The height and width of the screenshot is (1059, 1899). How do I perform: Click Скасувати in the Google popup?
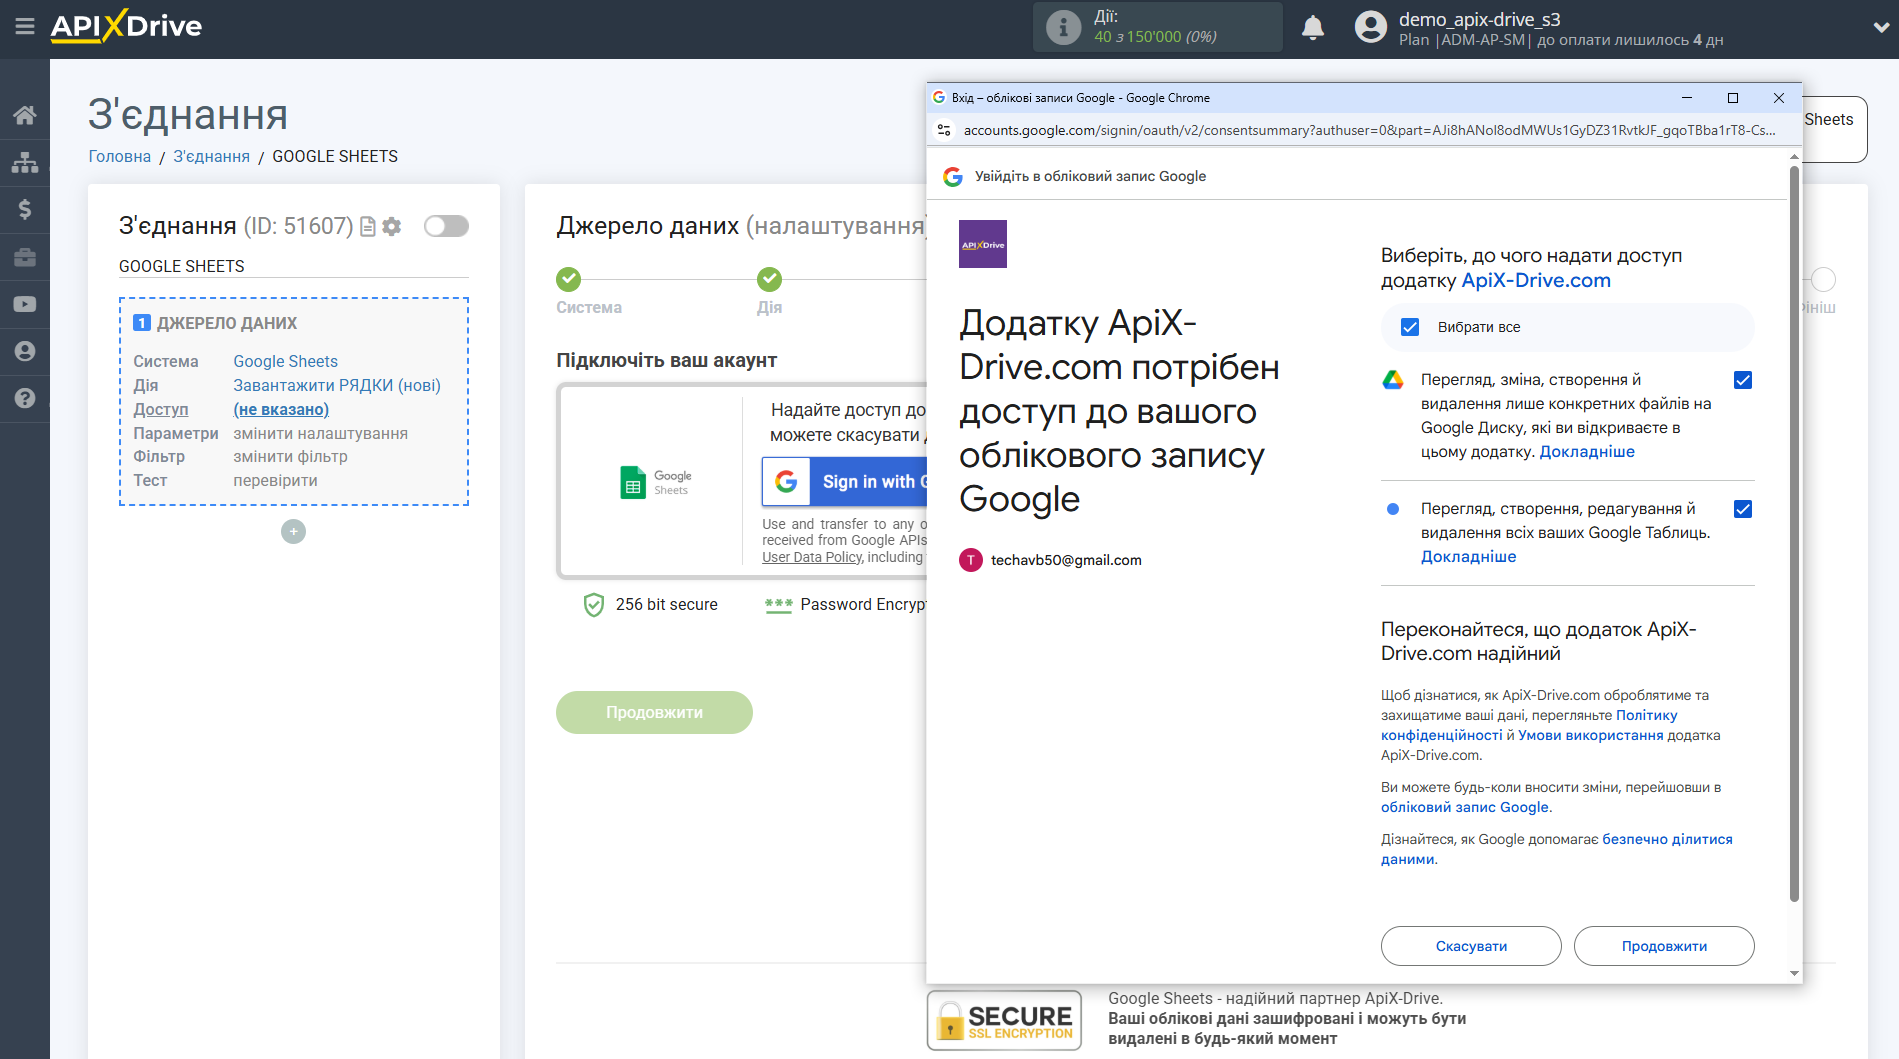(1471, 946)
